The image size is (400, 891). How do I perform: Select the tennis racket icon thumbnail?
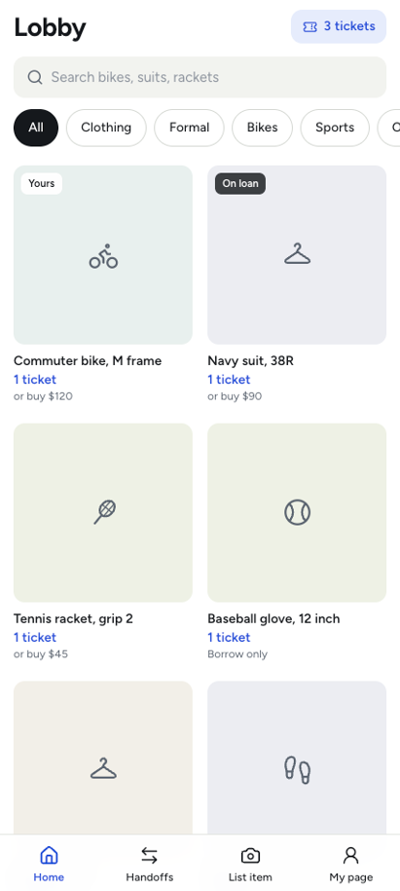point(105,512)
